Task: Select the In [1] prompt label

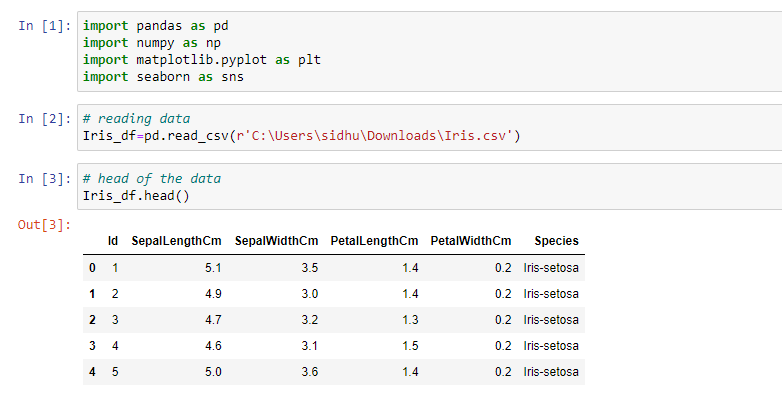Action: (x=44, y=26)
